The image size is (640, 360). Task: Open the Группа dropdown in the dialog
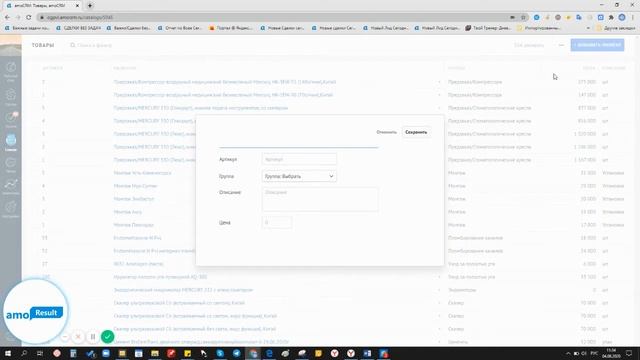point(299,176)
